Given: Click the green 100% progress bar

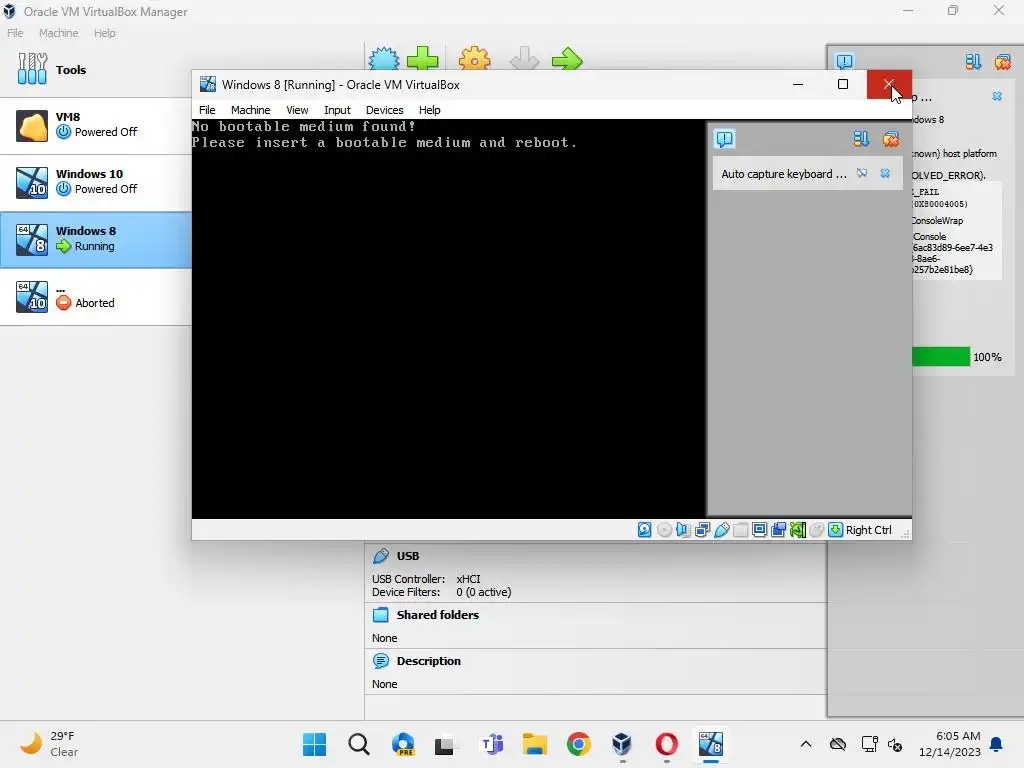Looking at the screenshot, I should pos(941,357).
